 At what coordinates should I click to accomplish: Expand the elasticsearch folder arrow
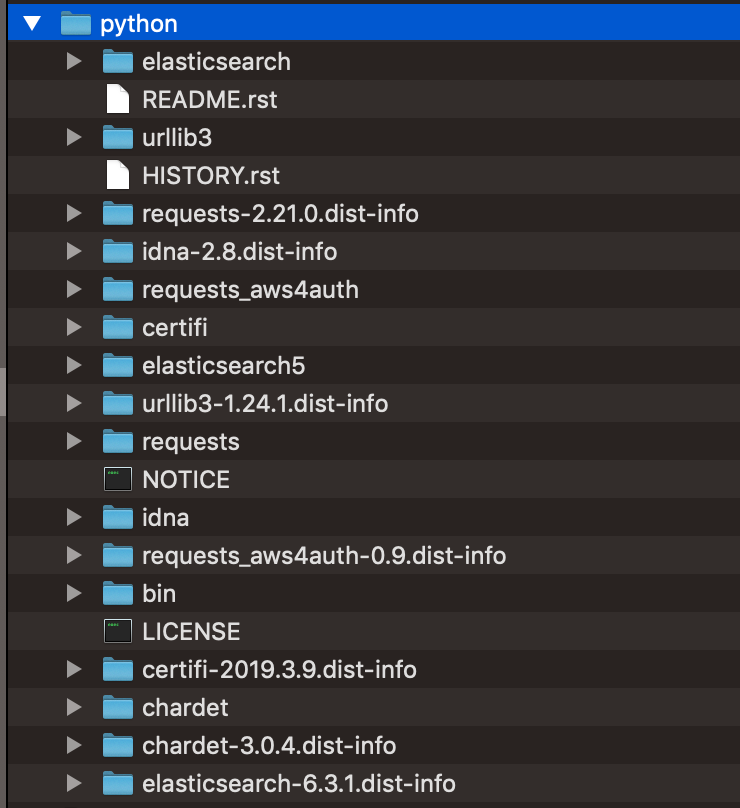74,61
